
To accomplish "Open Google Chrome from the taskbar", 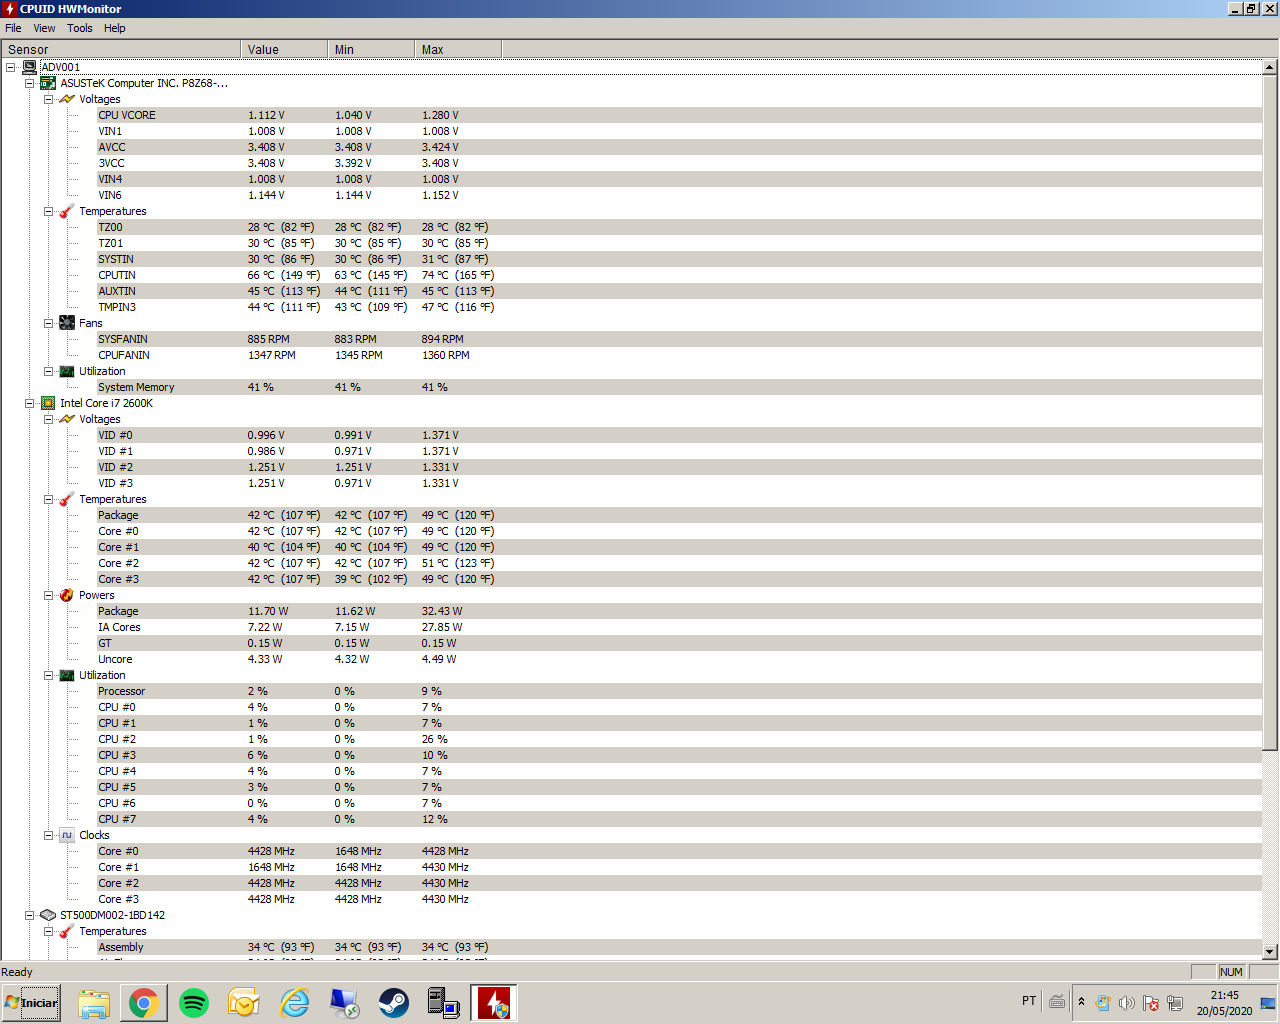I will [x=144, y=1003].
